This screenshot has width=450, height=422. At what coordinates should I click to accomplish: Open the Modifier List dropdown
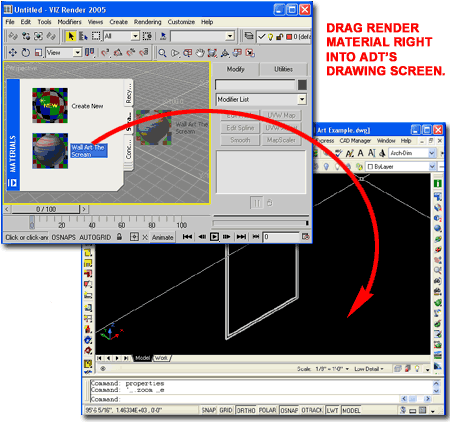point(261,99)
